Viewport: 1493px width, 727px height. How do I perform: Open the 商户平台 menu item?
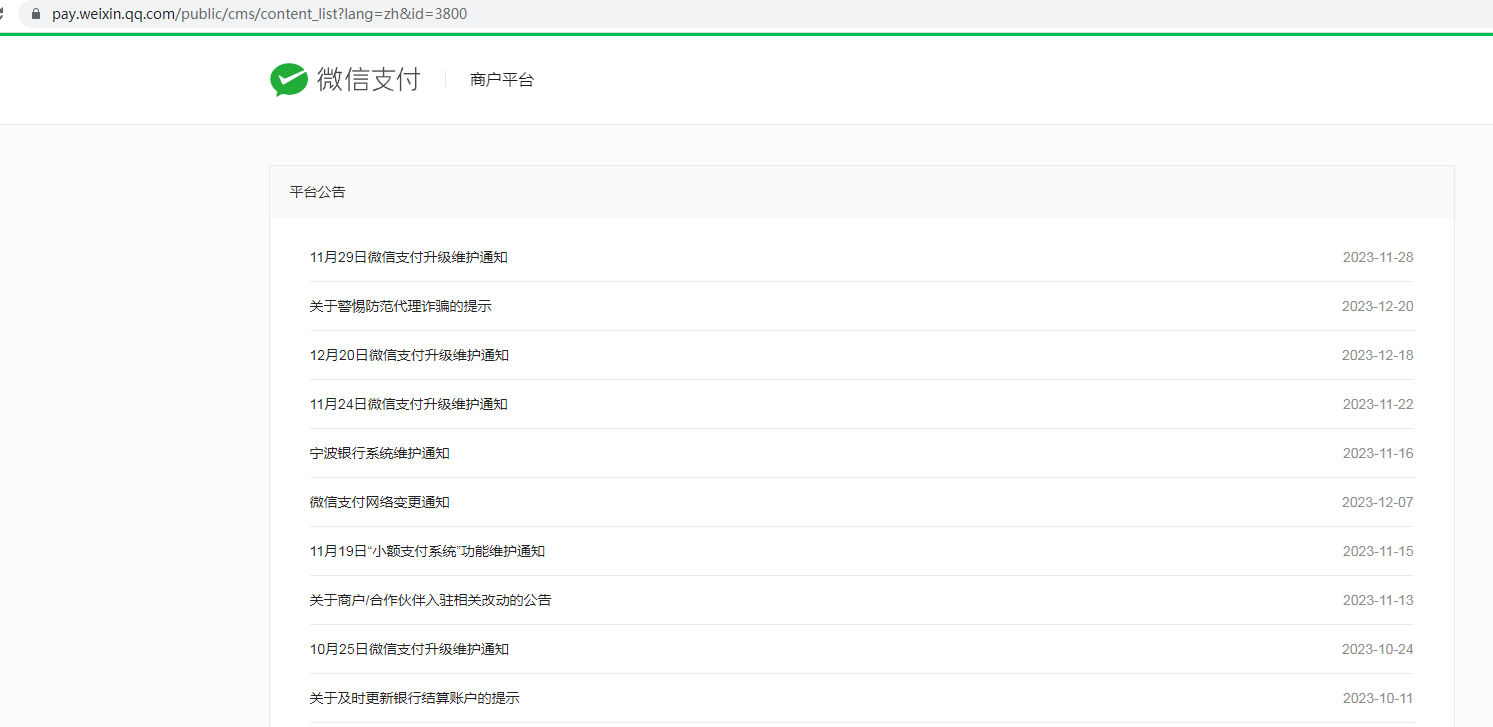501,79
